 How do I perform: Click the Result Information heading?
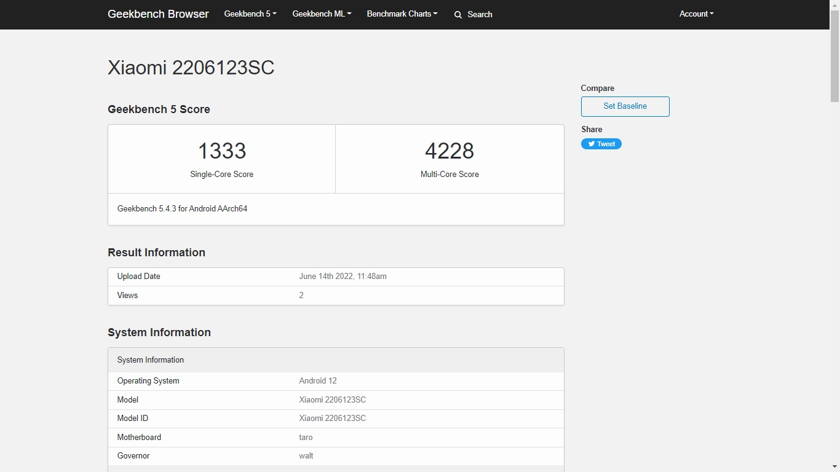pyautogui.click(x=156, y=252)
